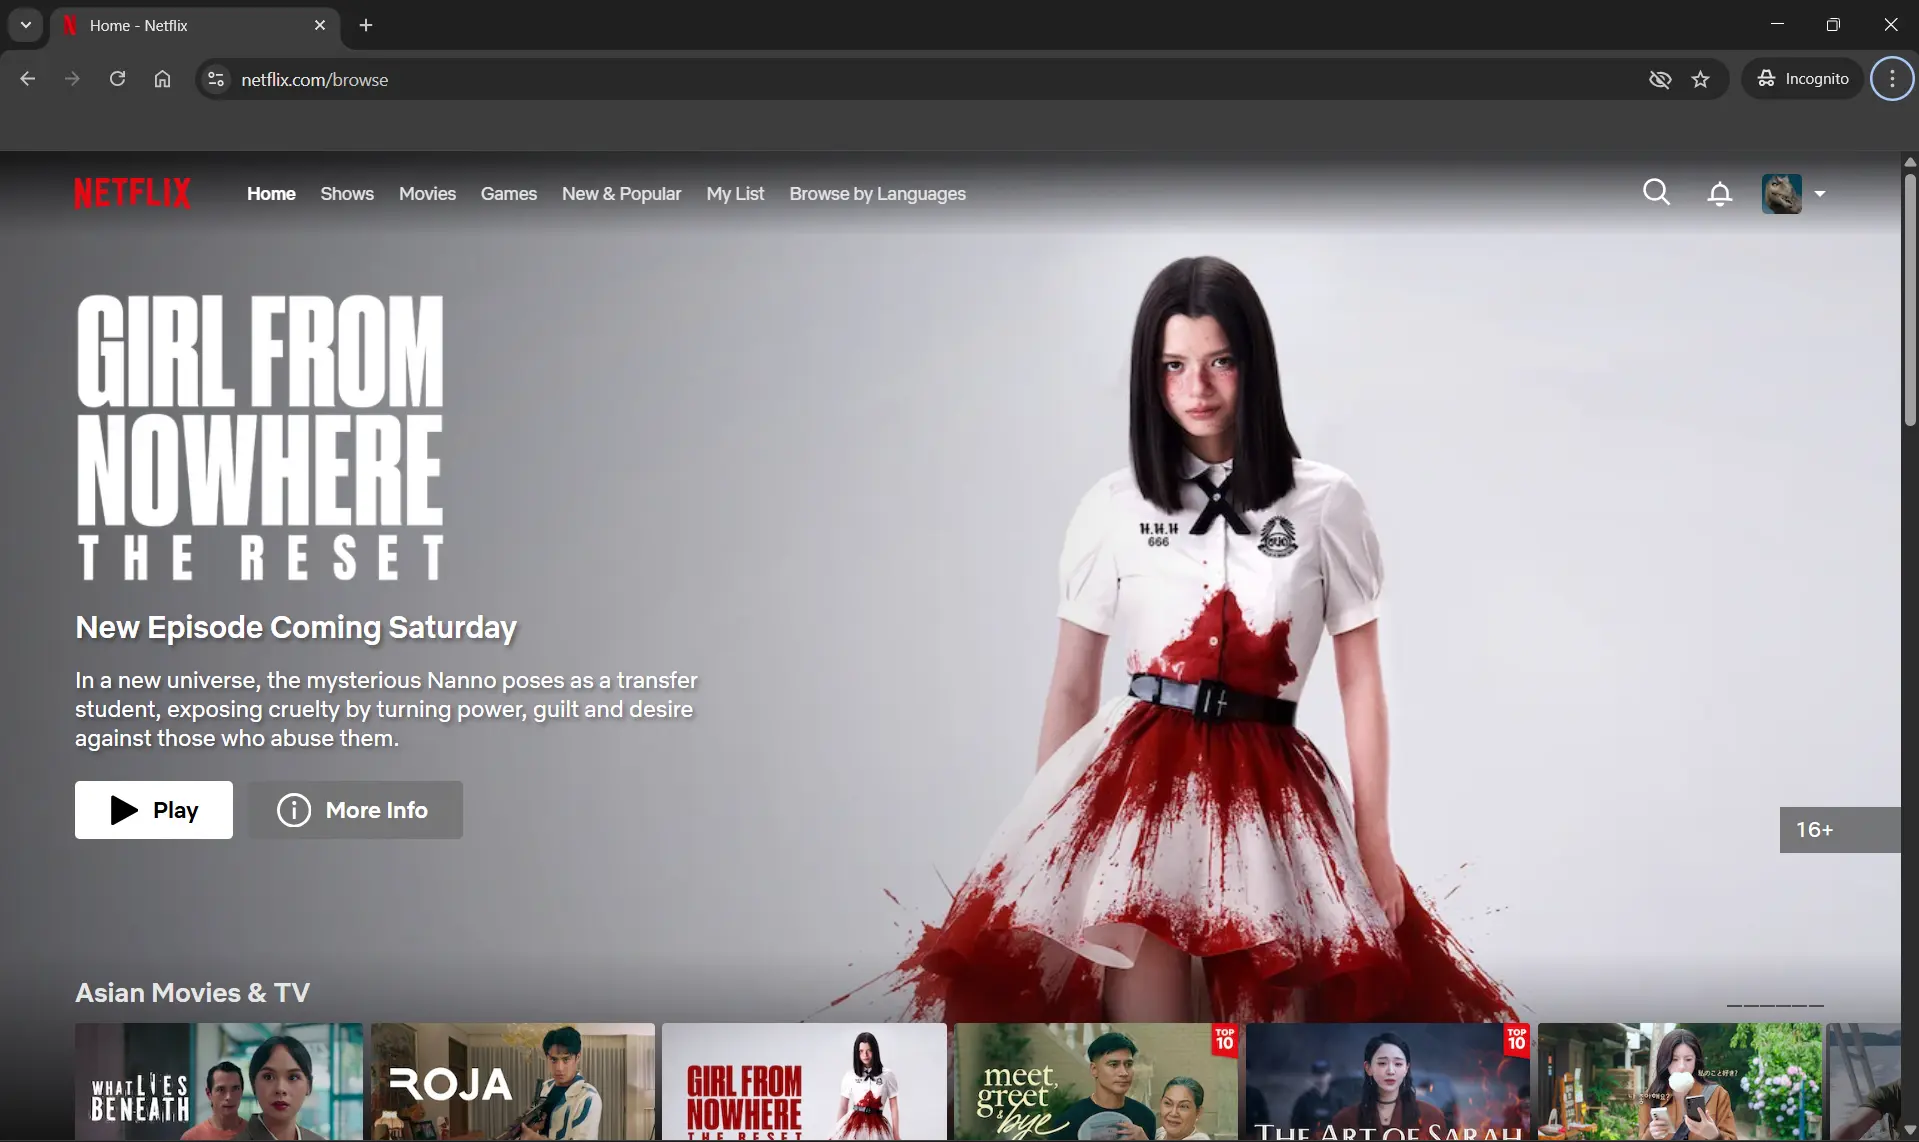Close the Home - Netflix tab

tap(320, 25)
